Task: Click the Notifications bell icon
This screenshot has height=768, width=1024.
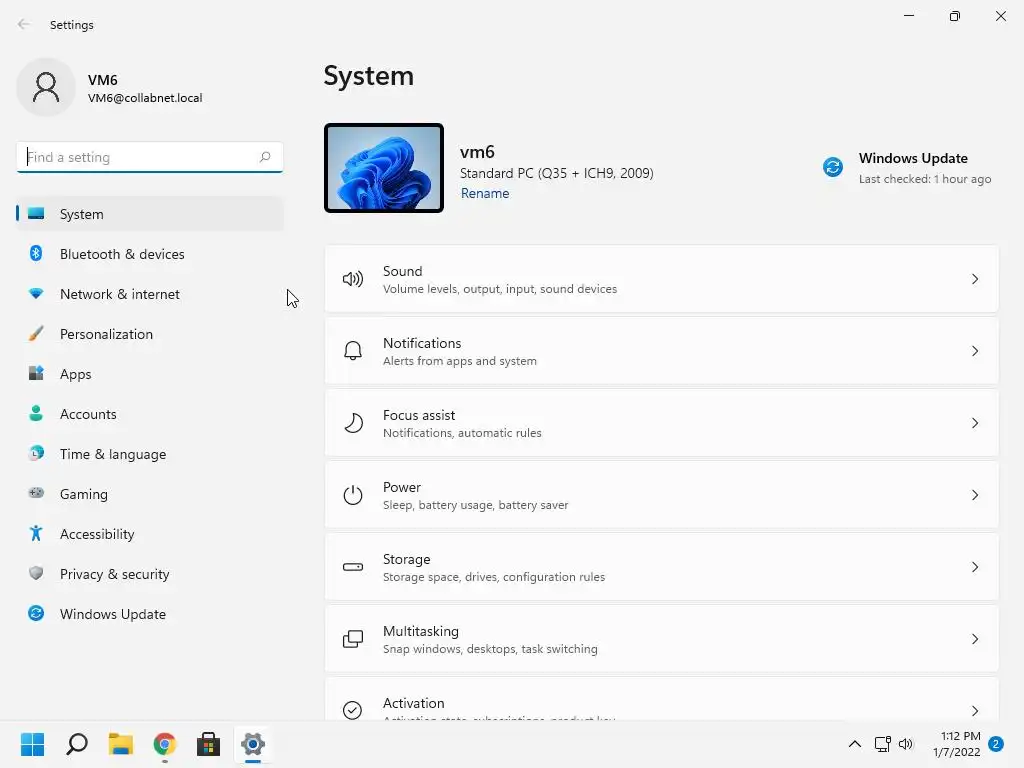Action: (x=353, y=351)
